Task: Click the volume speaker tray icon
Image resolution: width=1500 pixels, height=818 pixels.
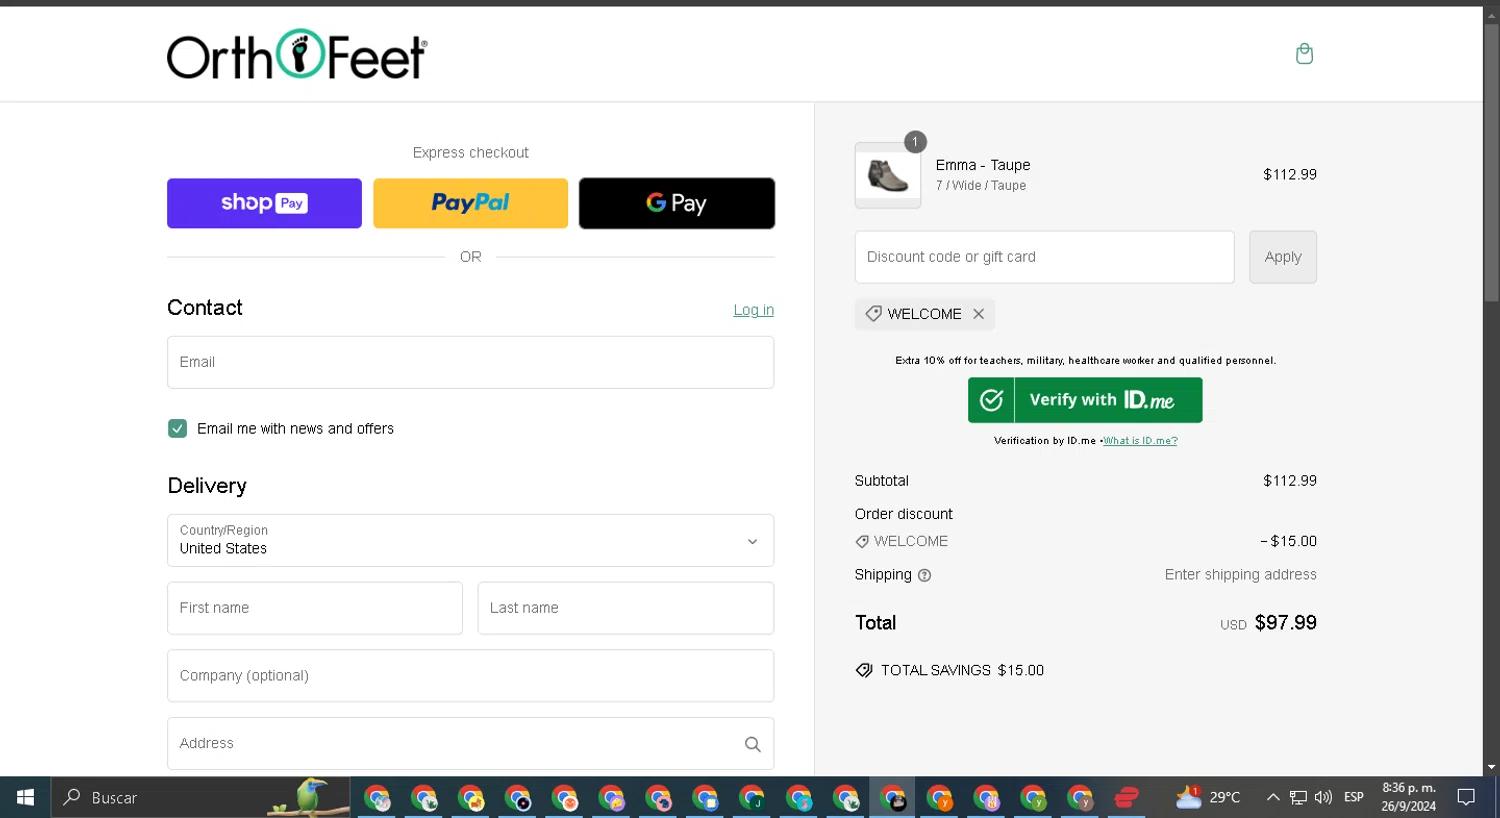Action: click(x=1323, y=797)
